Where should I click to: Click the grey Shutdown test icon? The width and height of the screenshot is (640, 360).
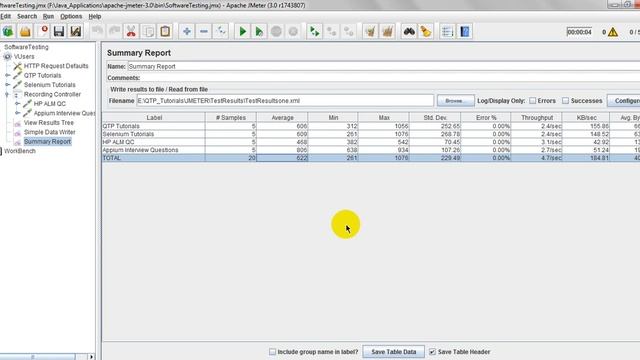coord(293,31)
